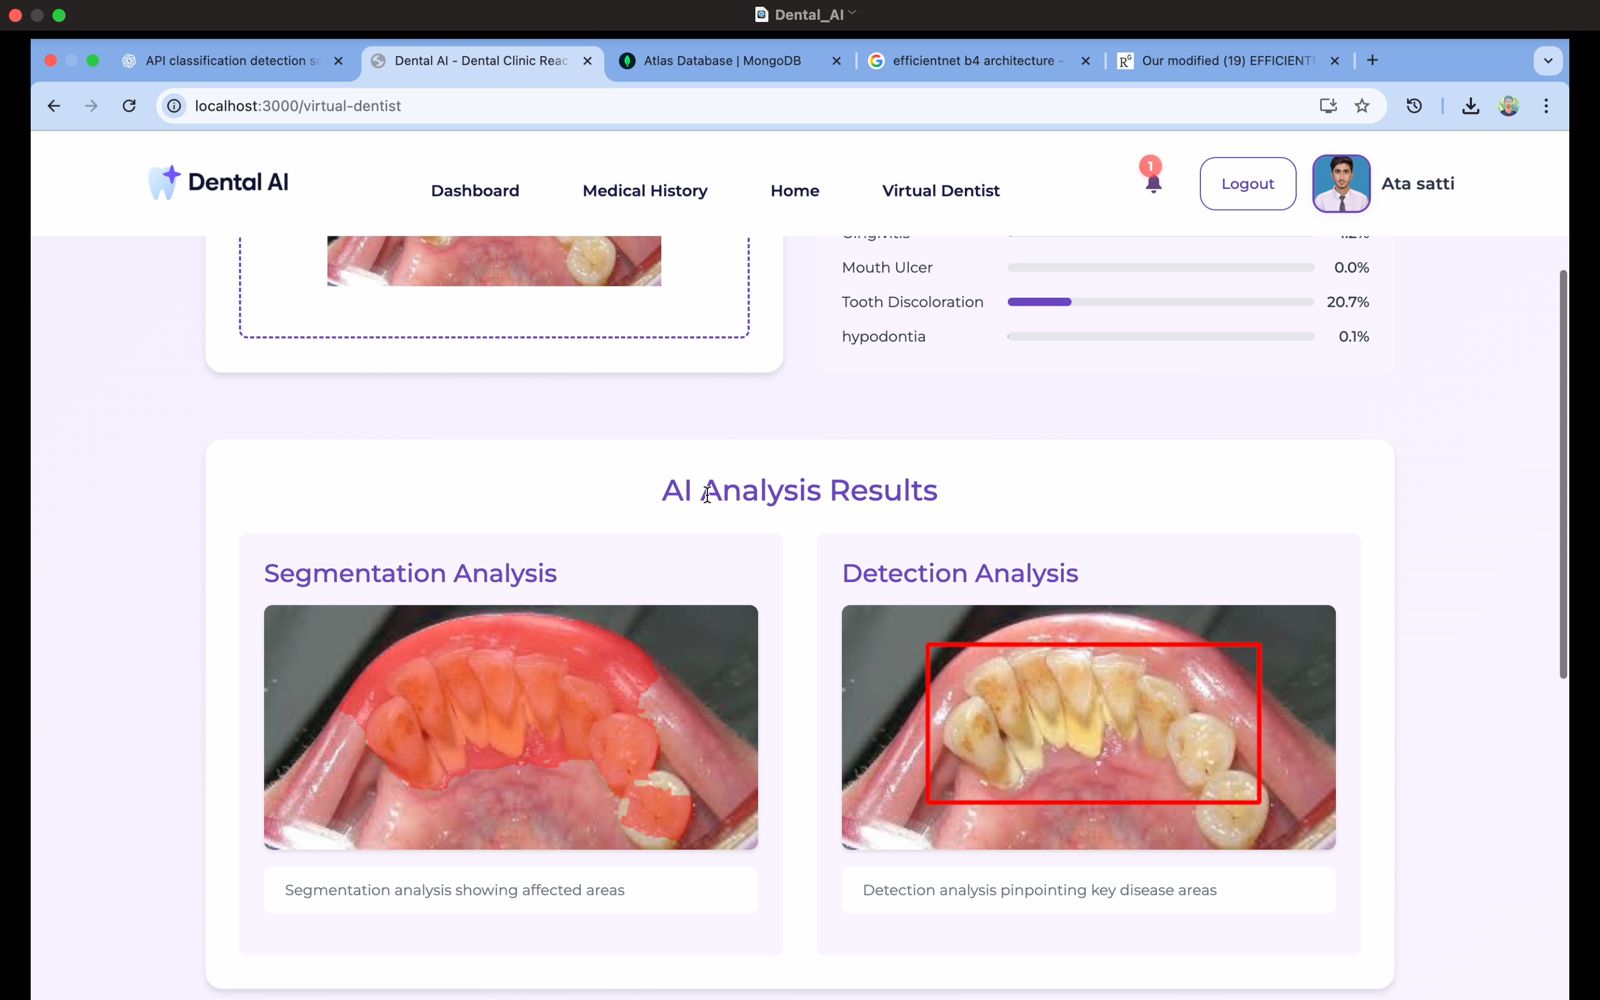Go back in browser history
The image size is (1600, 1000).
[54, 105]
